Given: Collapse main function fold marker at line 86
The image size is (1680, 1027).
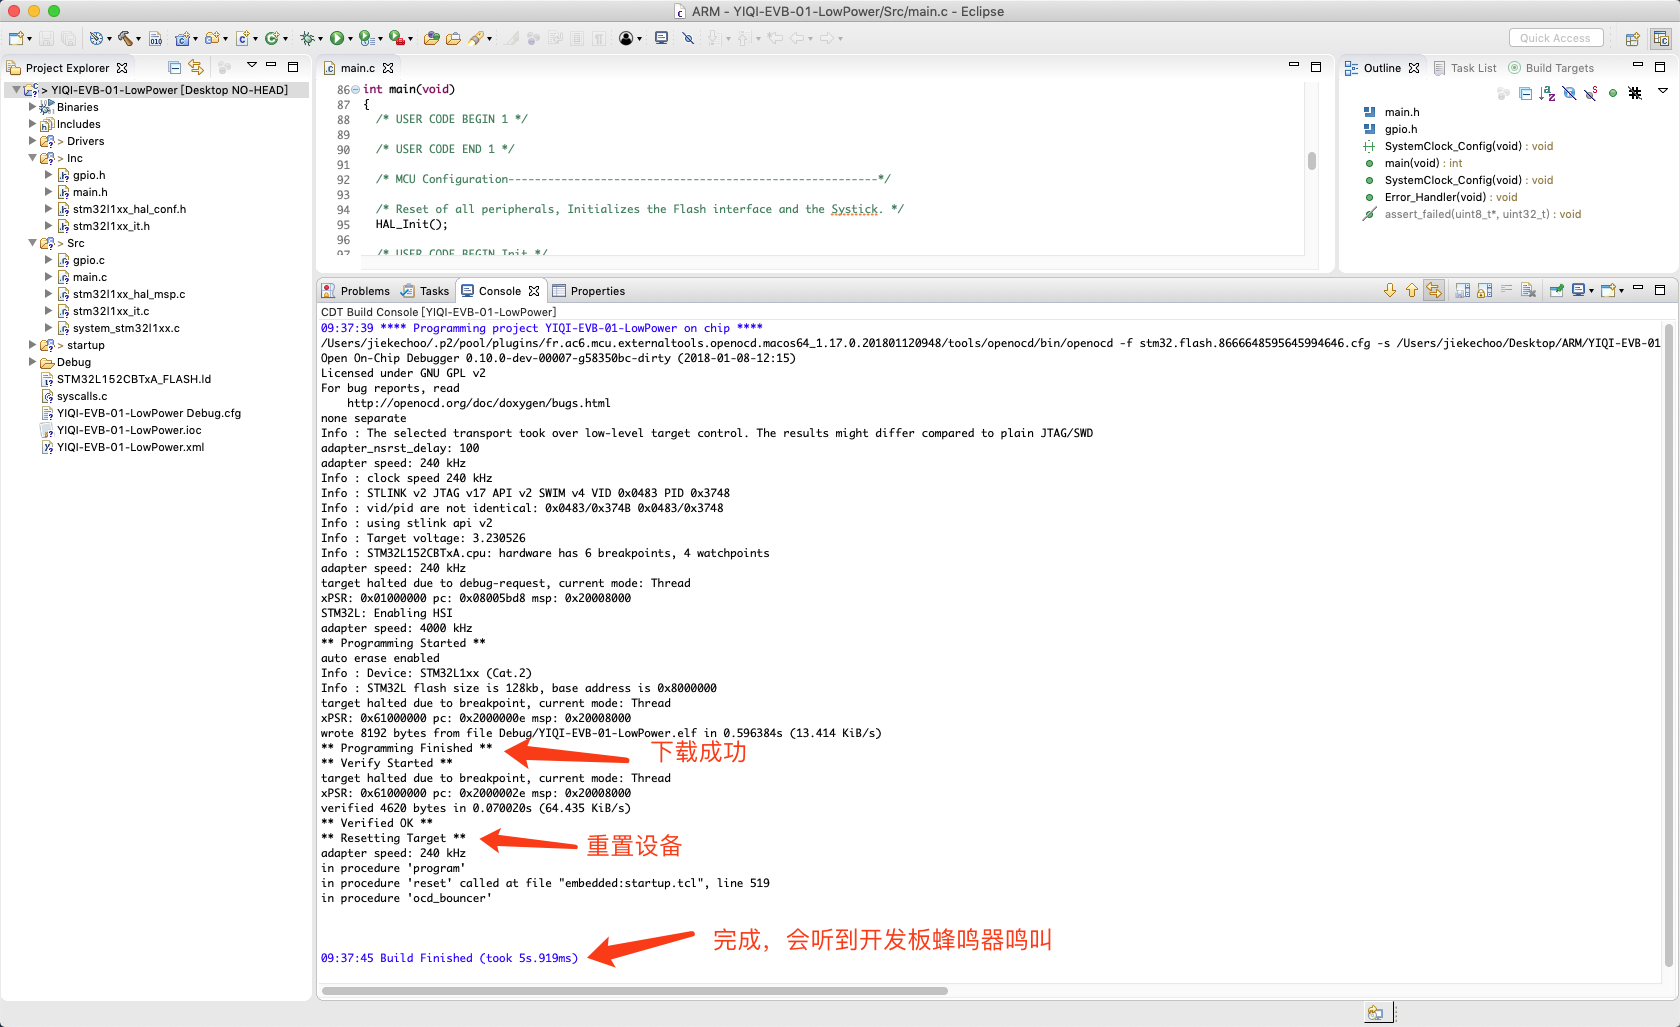Looking at the screenshot, I should click(355, 89).
